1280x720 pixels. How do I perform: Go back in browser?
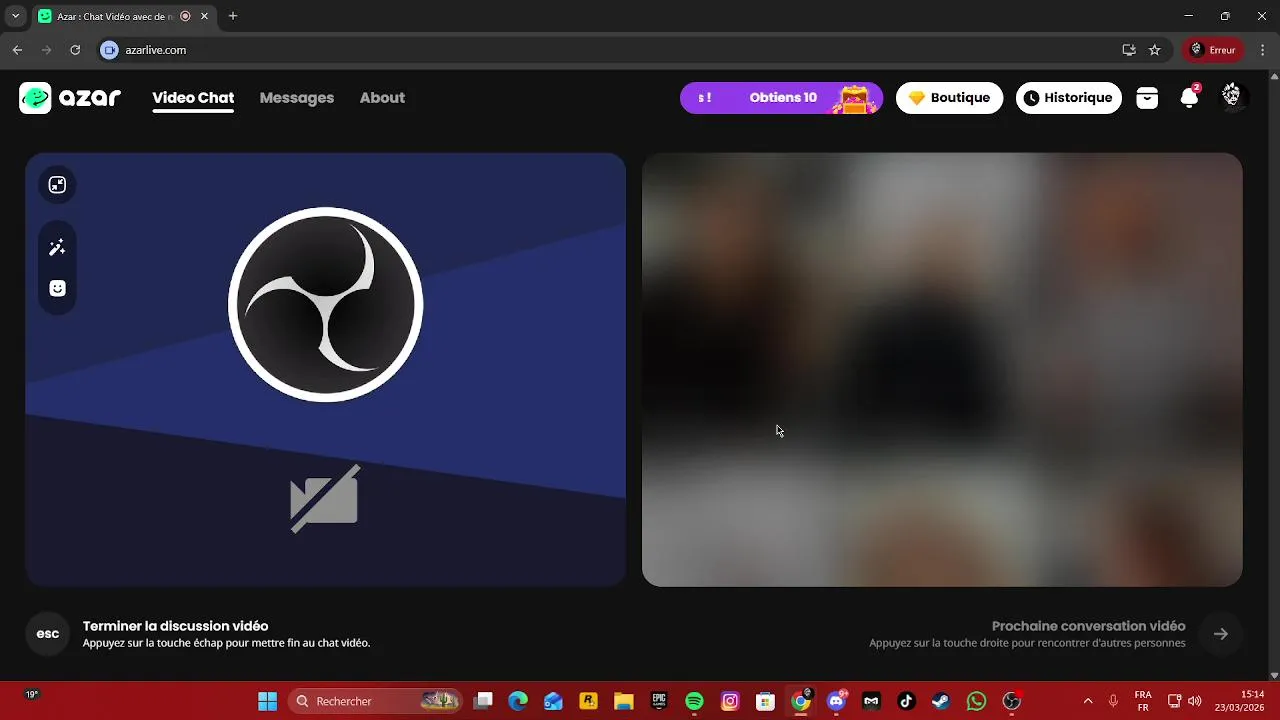point(17,50)
